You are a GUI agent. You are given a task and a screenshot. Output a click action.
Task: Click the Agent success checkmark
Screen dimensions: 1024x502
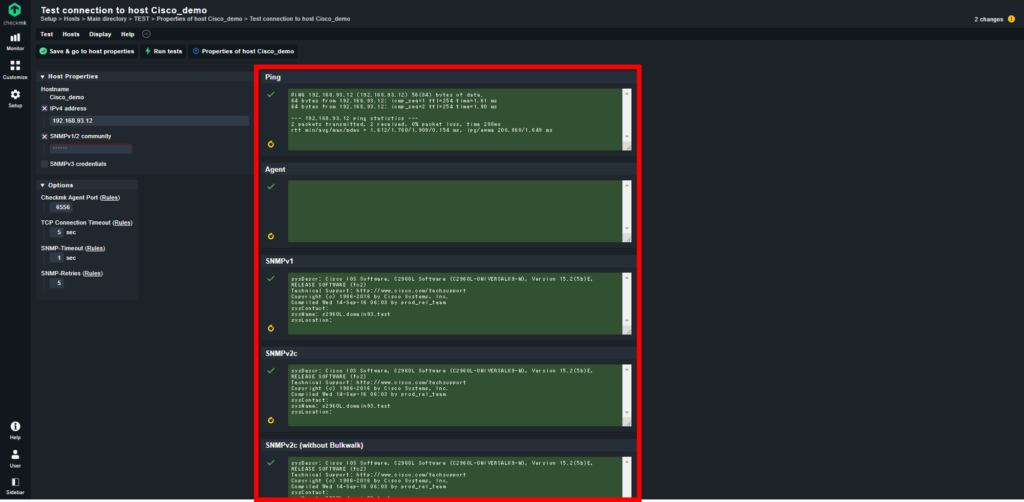pos(270,187)
